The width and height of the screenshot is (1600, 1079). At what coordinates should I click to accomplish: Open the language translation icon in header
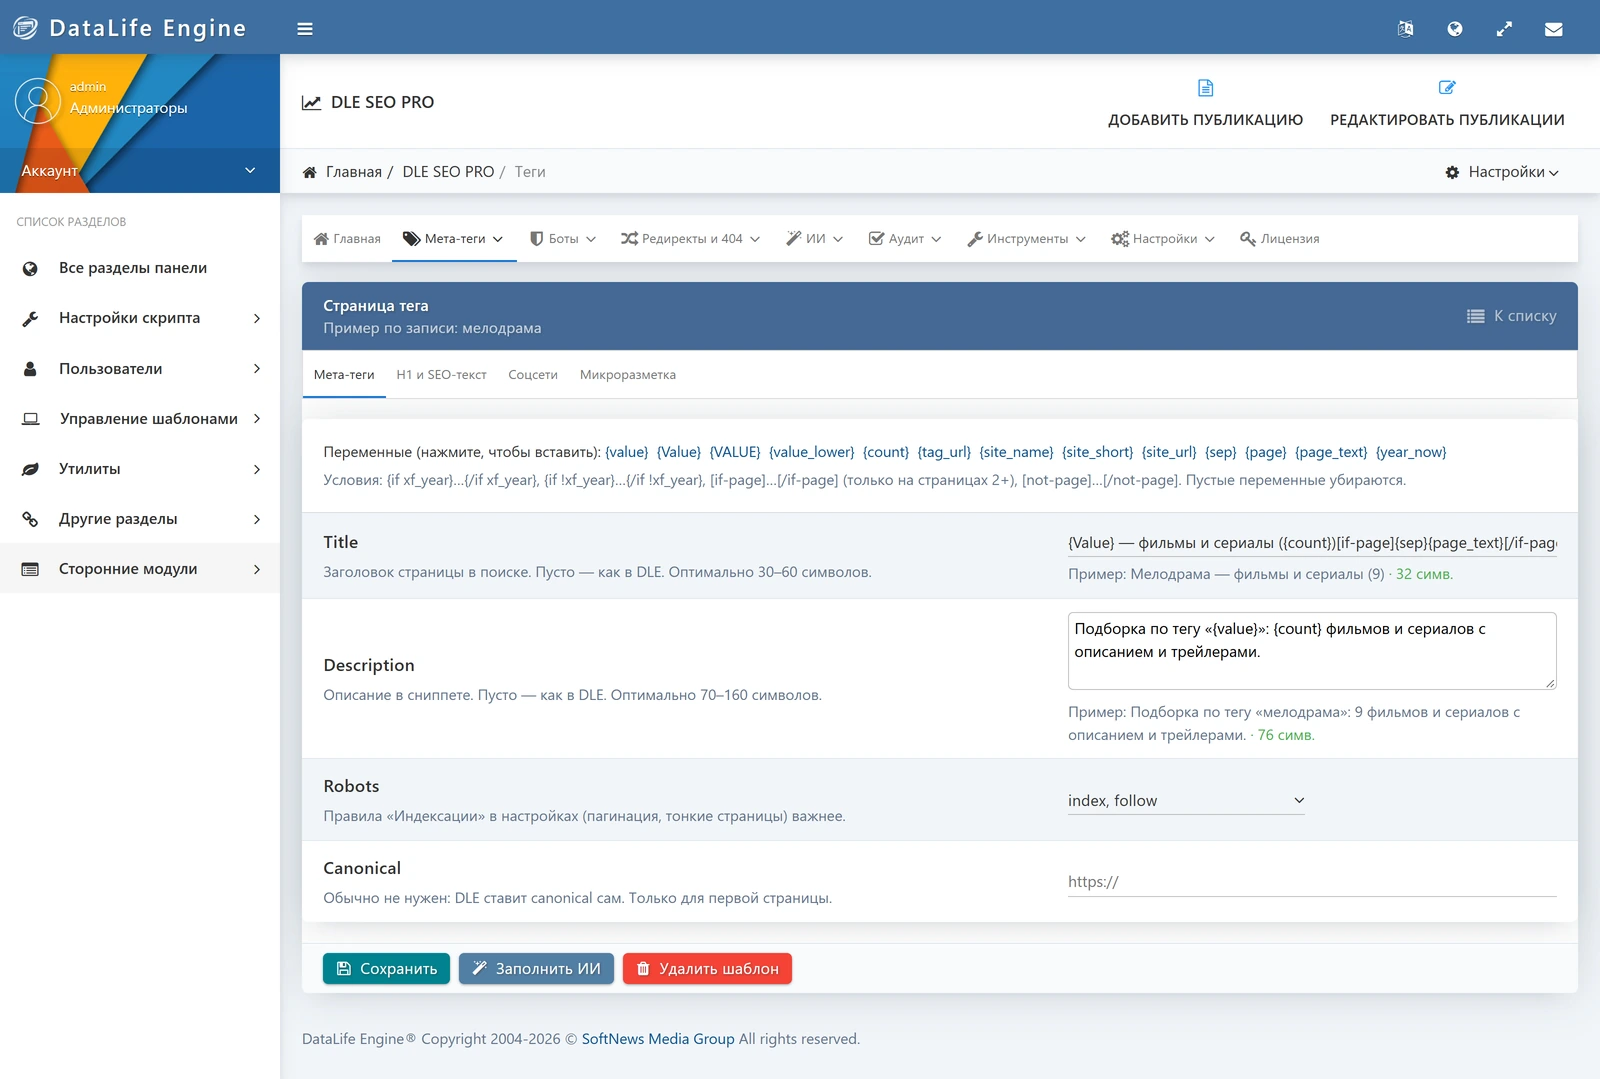1405,29
